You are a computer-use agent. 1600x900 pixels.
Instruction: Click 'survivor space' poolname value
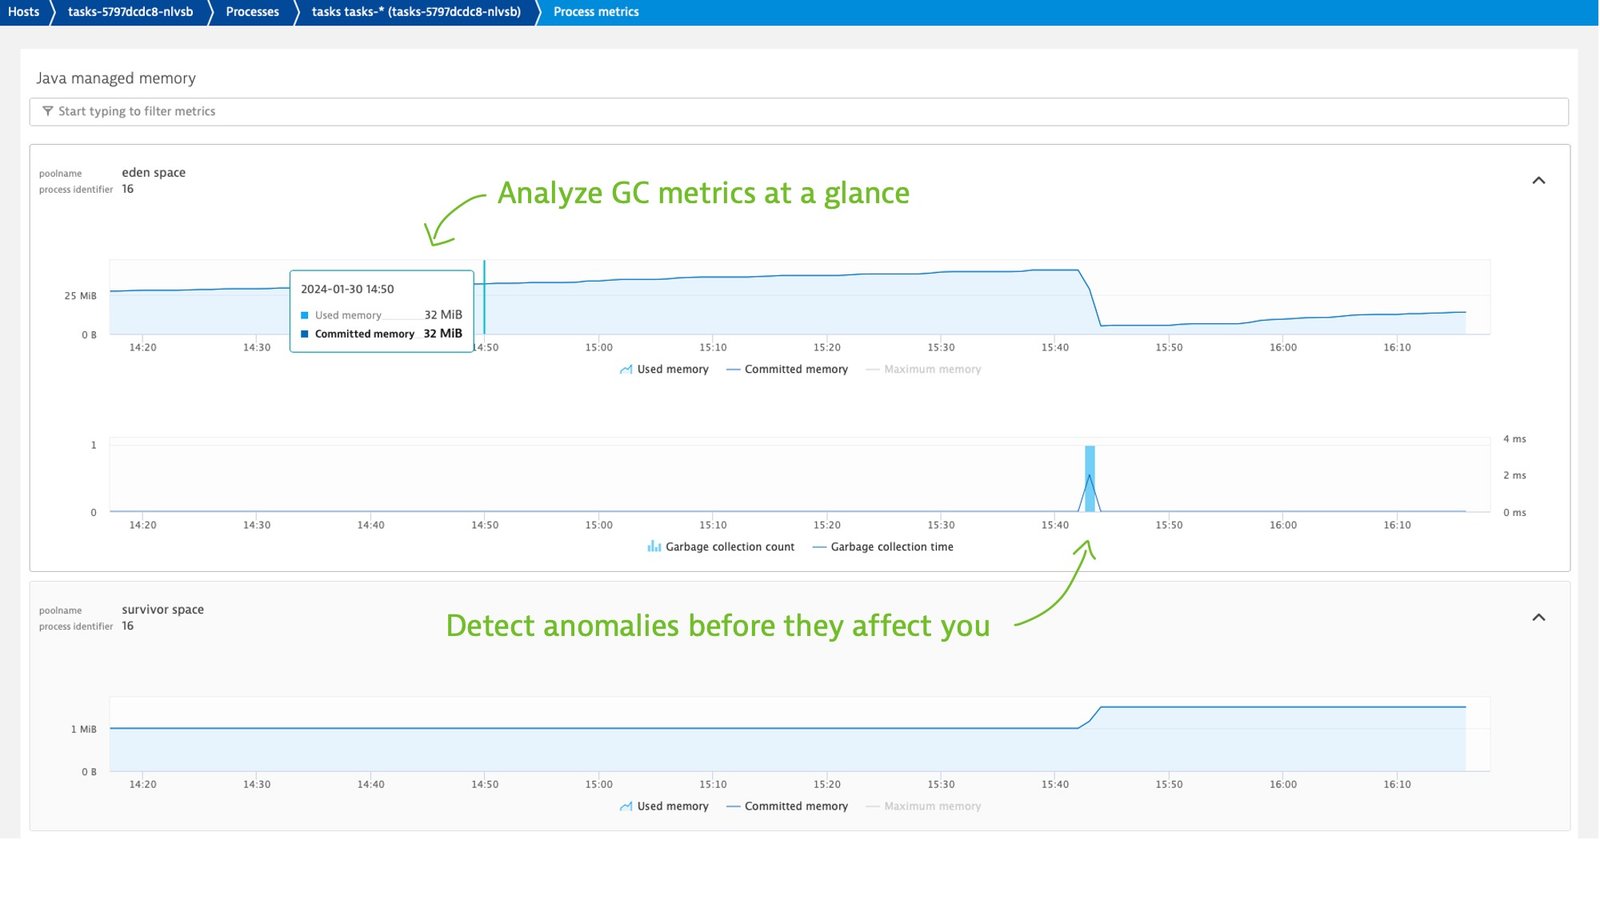tap(163, 610)
